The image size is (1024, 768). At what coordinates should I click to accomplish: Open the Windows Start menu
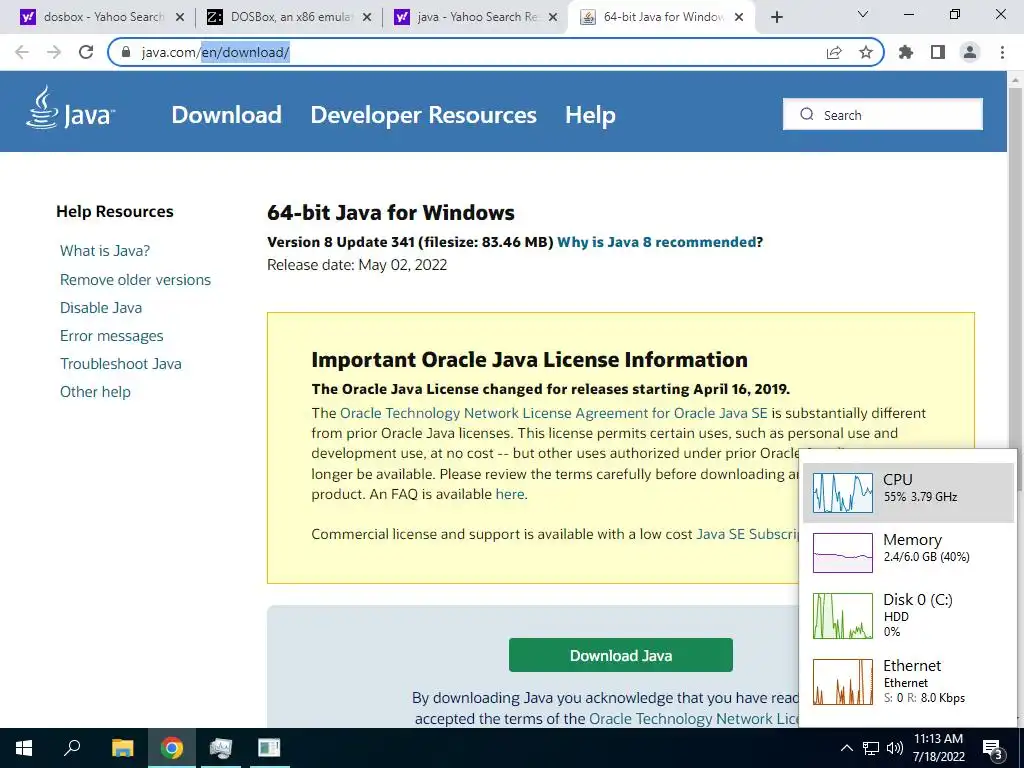(x=24, y=748)
